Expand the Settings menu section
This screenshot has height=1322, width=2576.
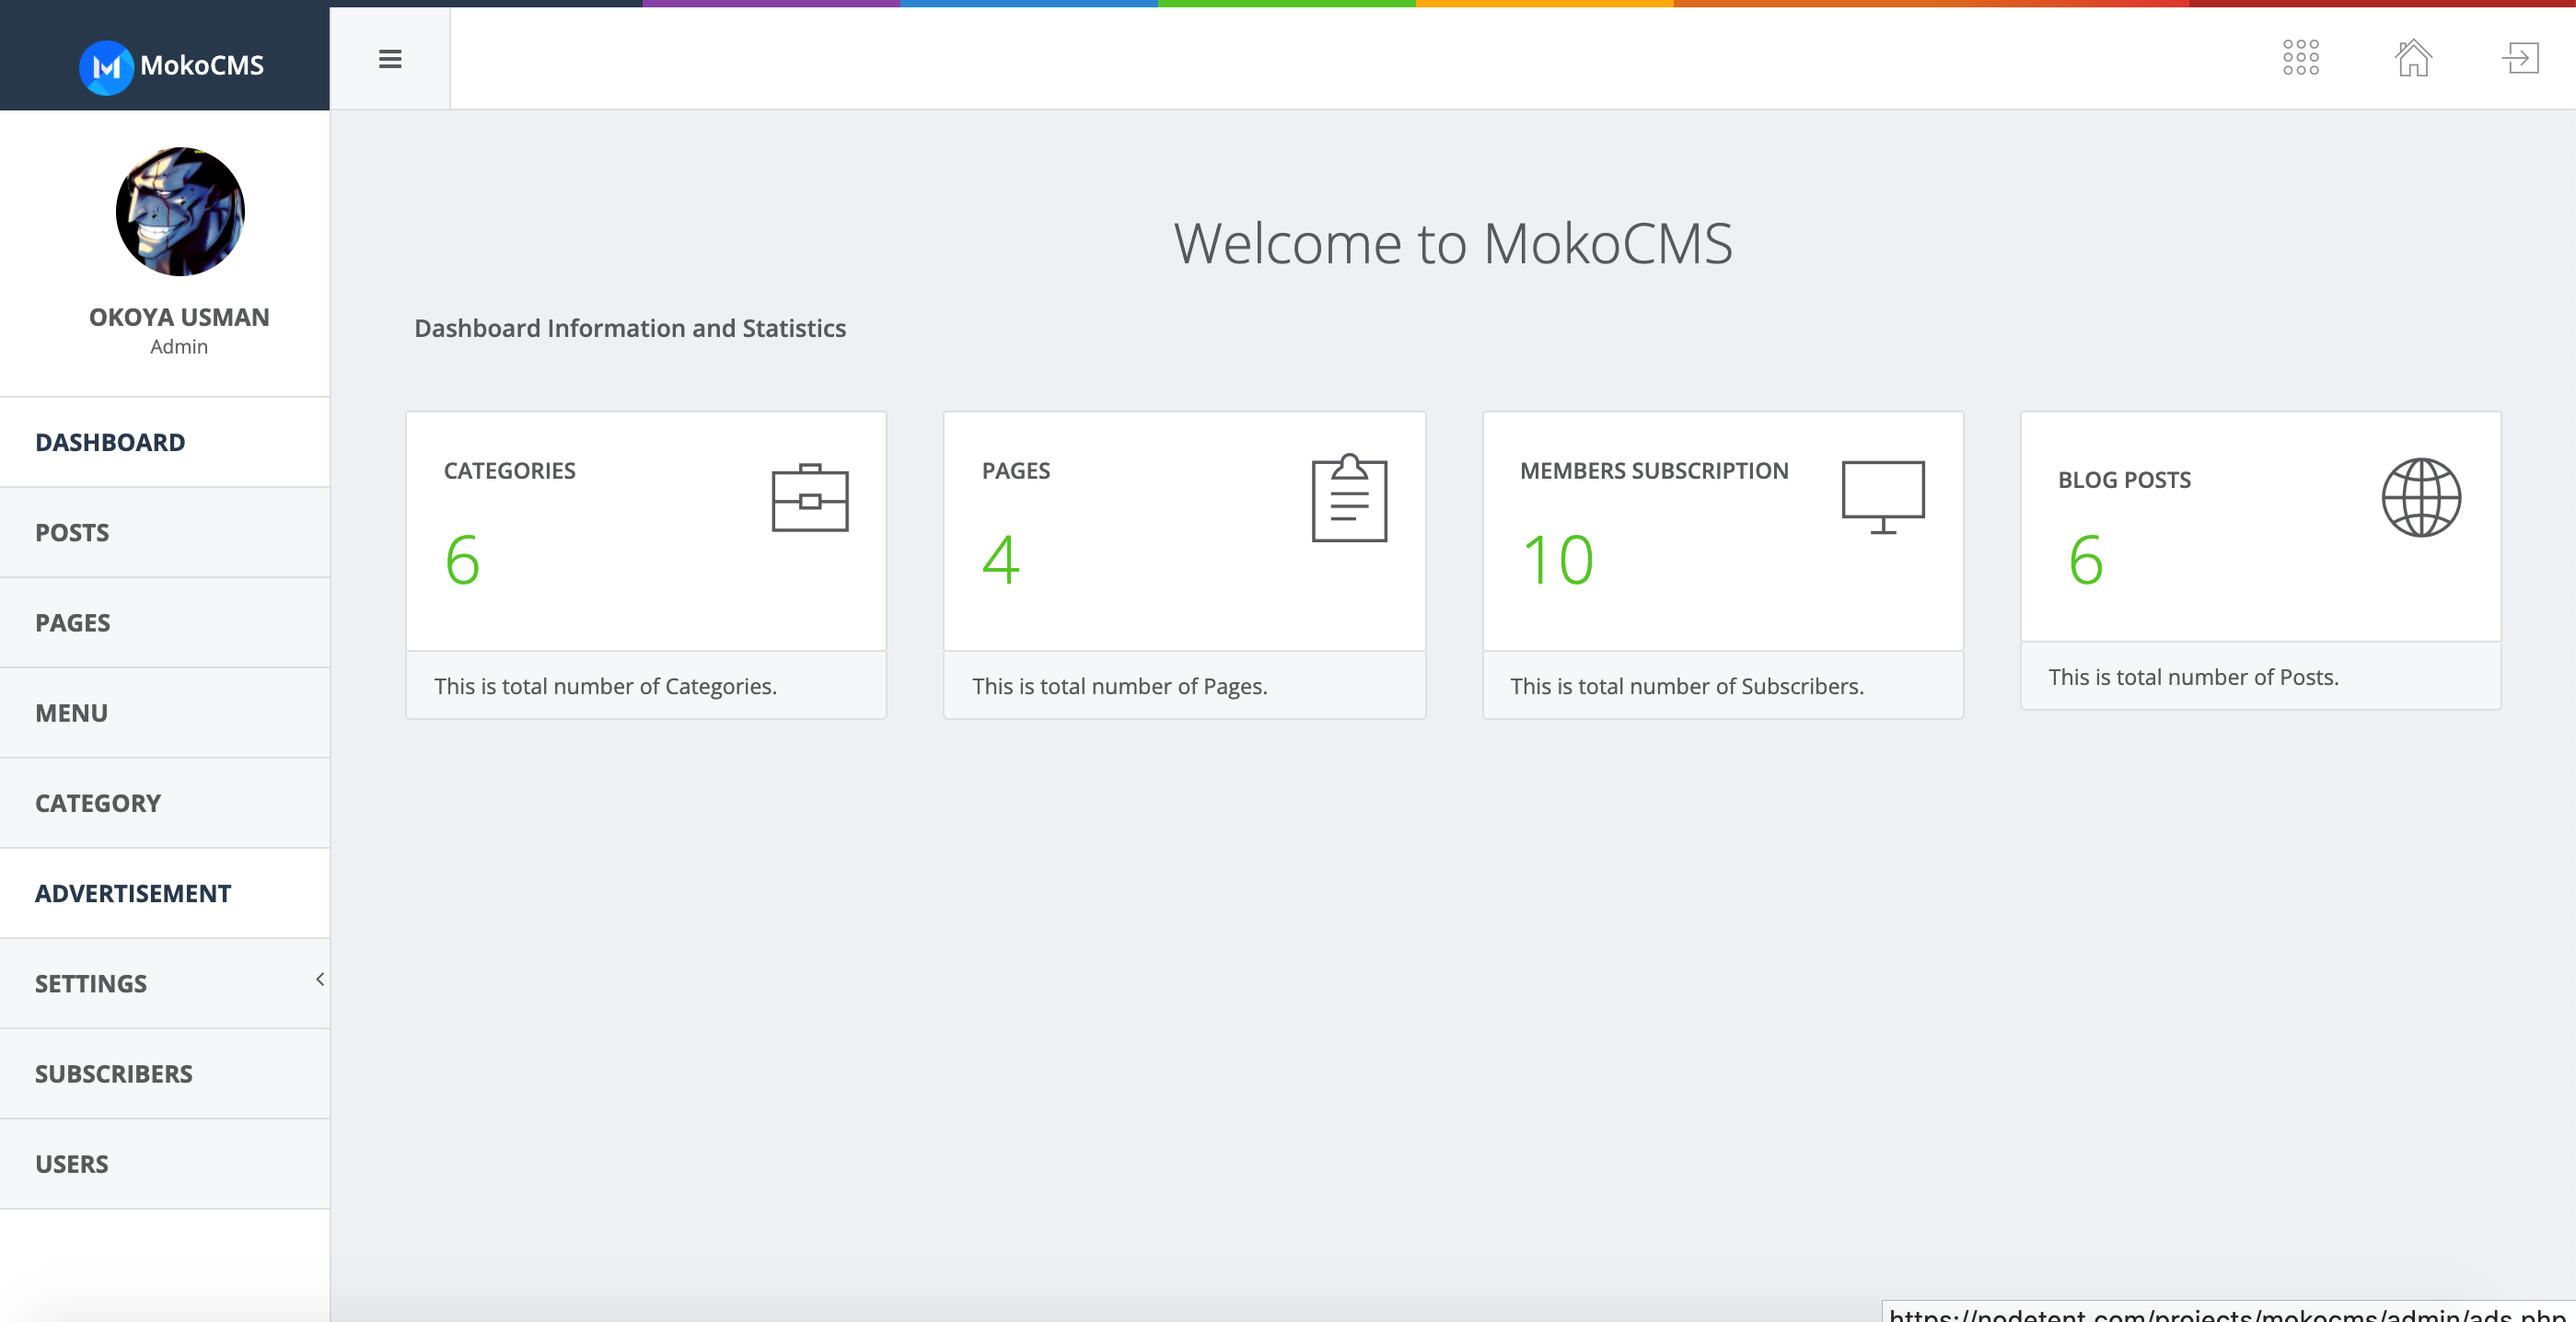[x=90, y=983]
